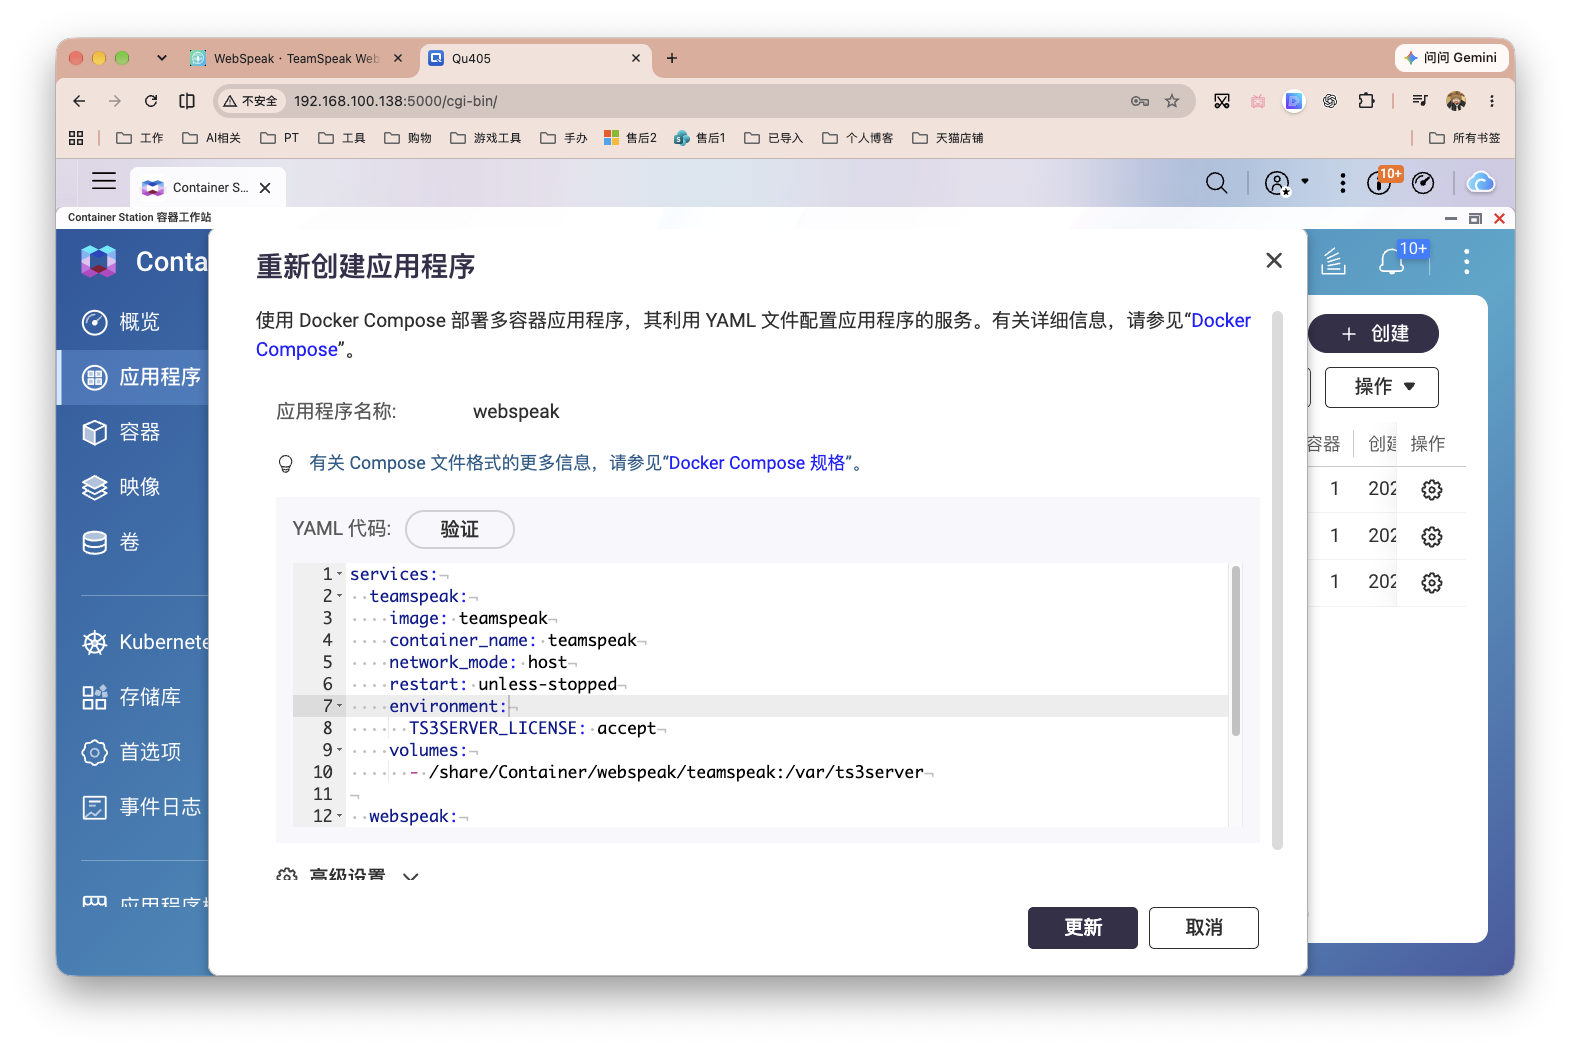The height and width of the screenshot is (1050, 1571).
Task: Click the dialog vertical scrollbar
Action: point(1277,580)
